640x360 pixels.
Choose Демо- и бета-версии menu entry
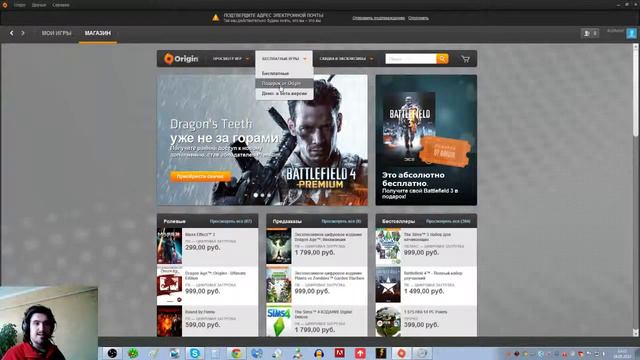click(284, 93)
